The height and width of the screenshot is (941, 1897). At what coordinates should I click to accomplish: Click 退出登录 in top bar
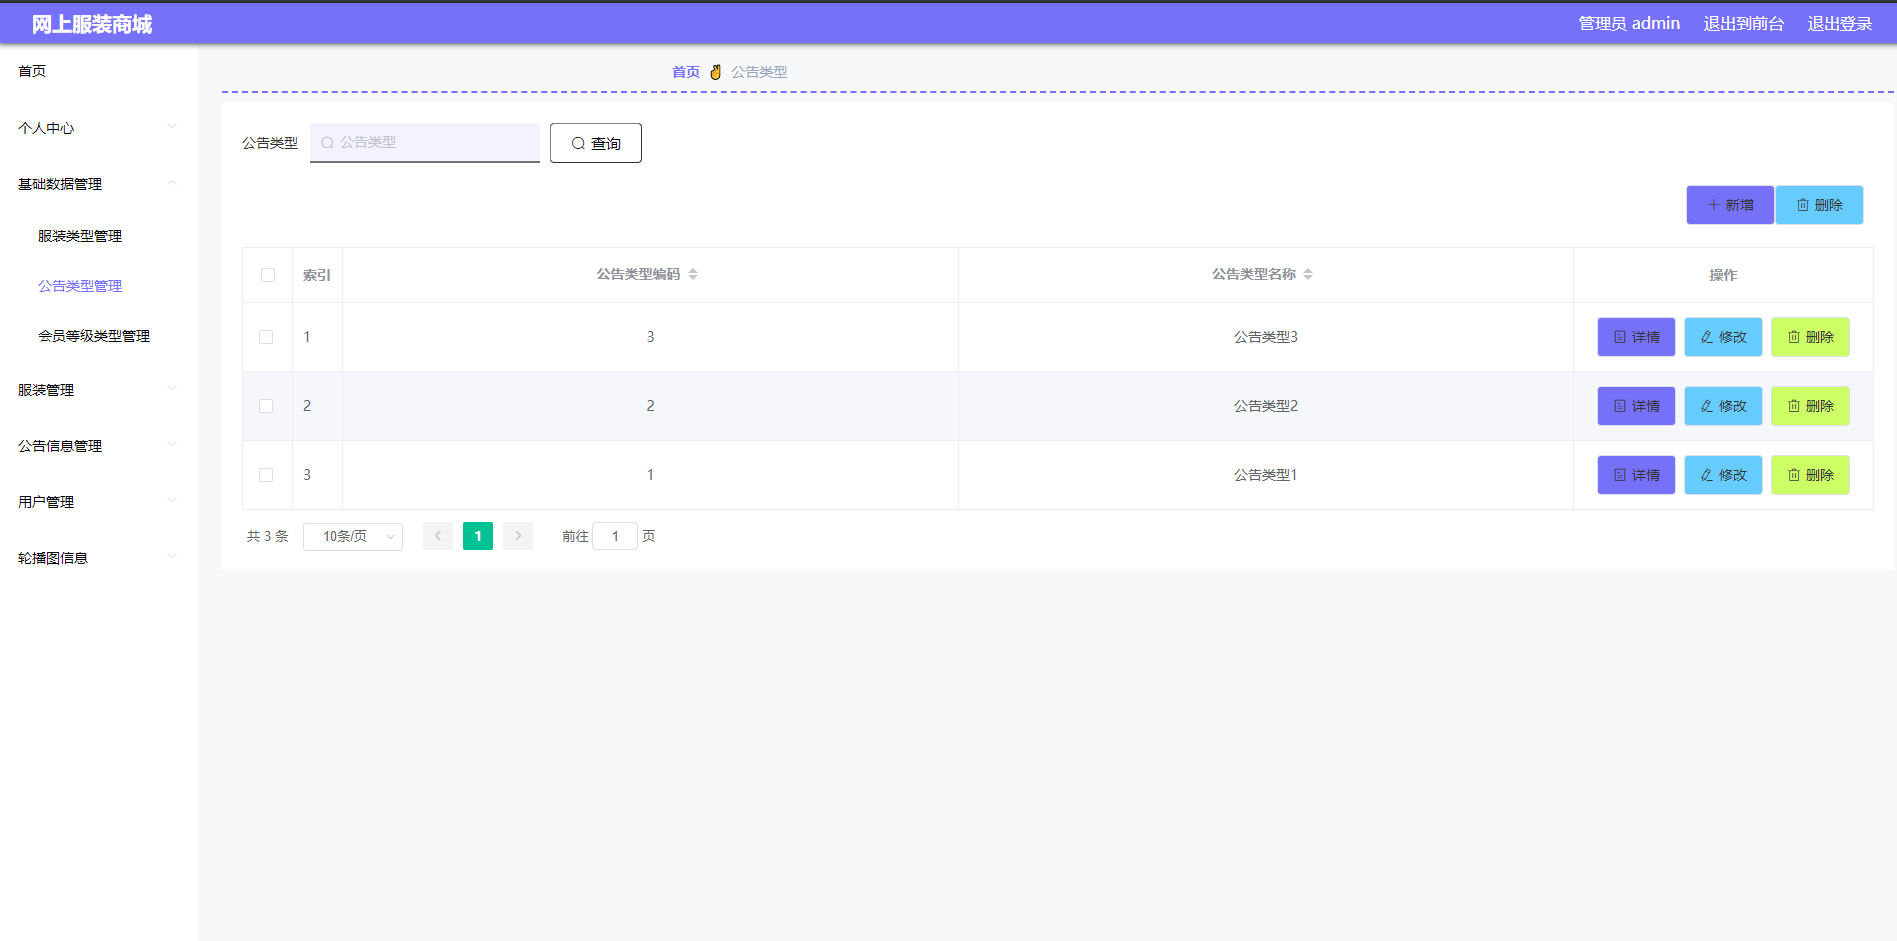click(1839, 23)
